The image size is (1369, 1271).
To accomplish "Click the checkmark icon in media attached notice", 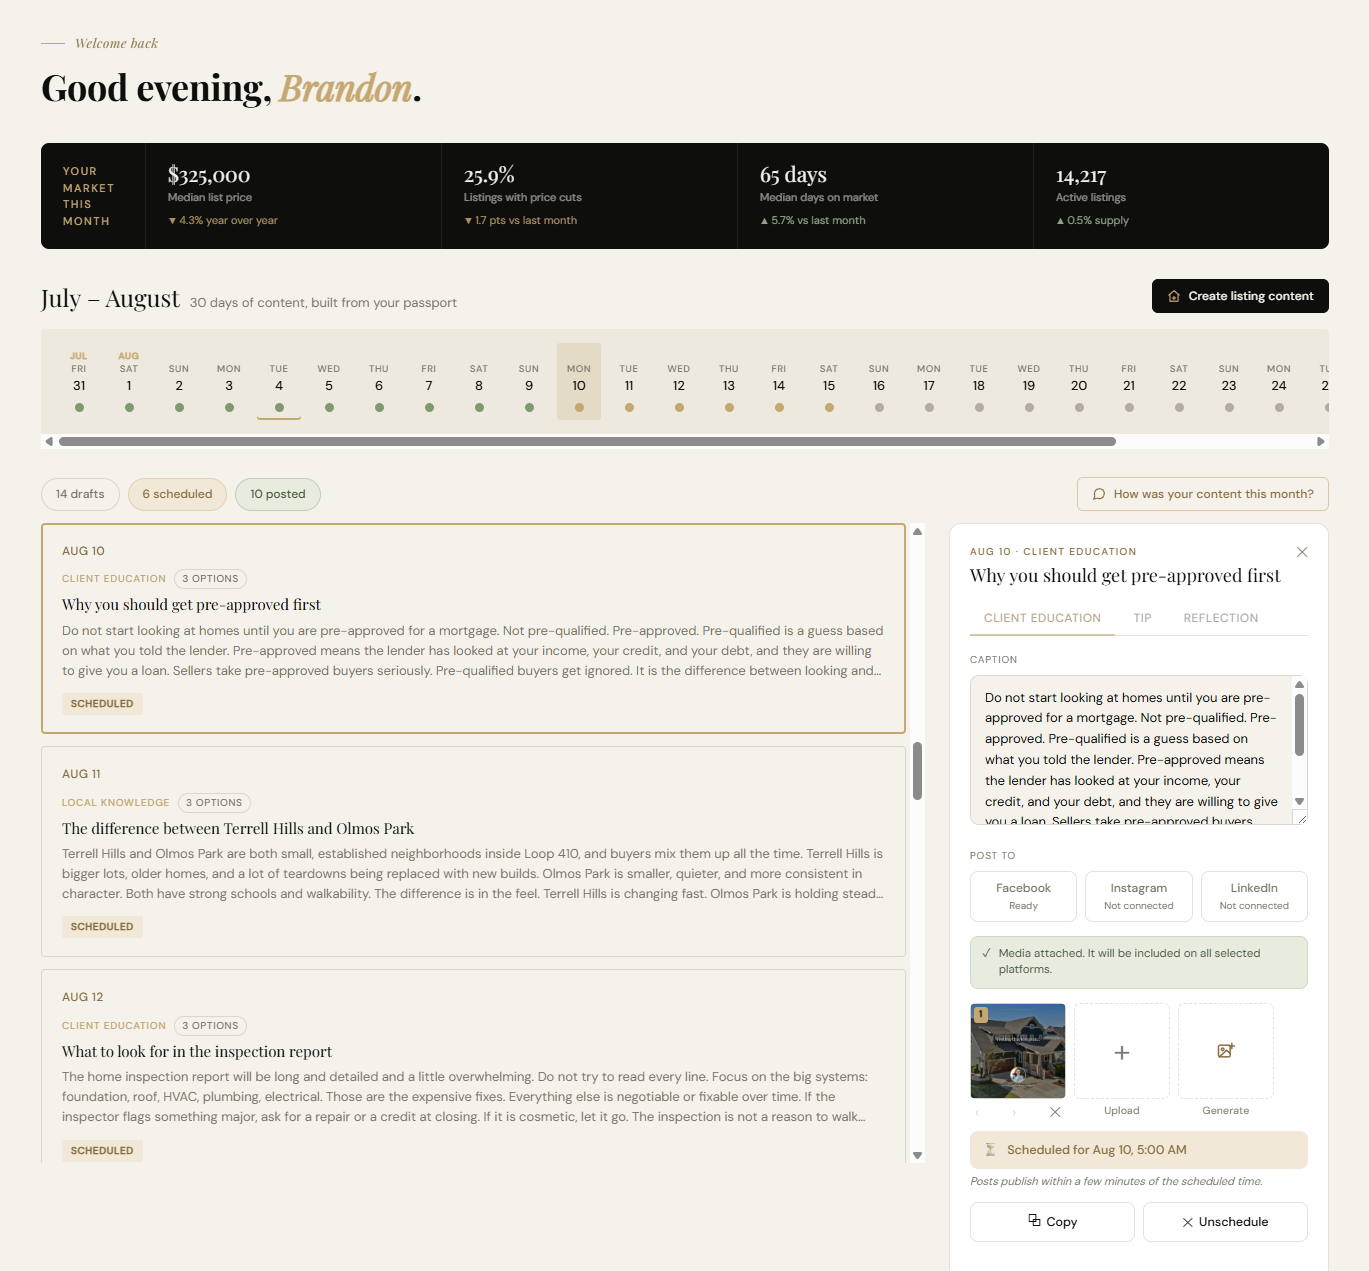I will point(986,953).
